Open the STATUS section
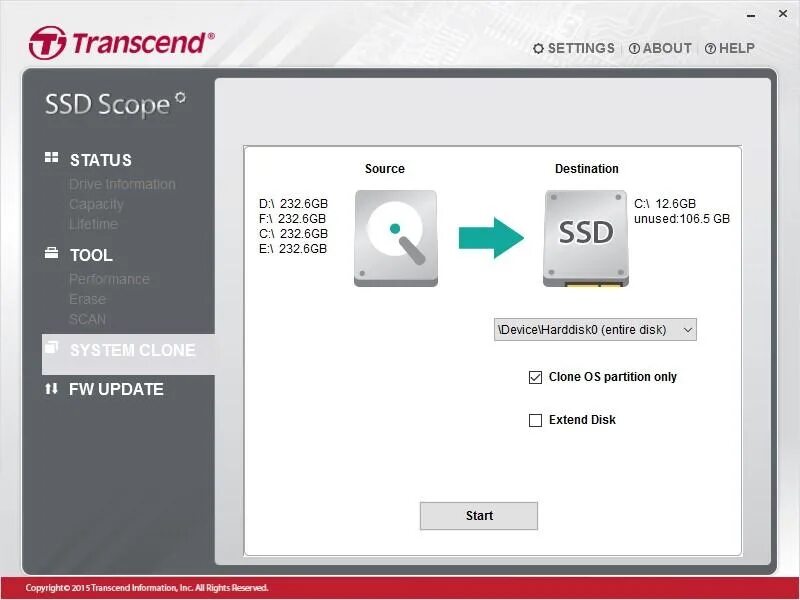800x600 pixels. (x=101, y=160)
